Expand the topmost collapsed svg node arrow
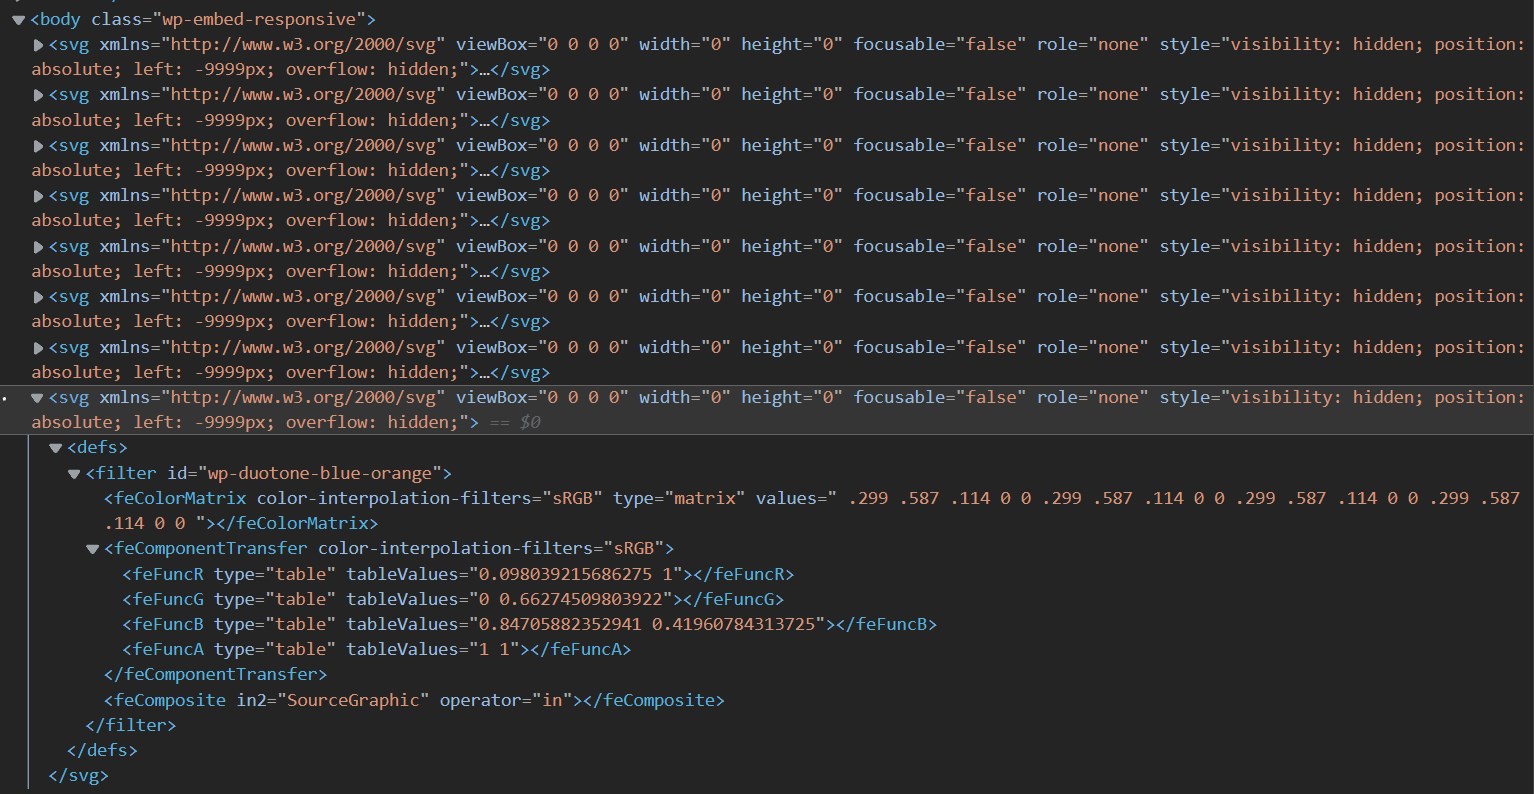1534x794 pixels. coord(38,44)
